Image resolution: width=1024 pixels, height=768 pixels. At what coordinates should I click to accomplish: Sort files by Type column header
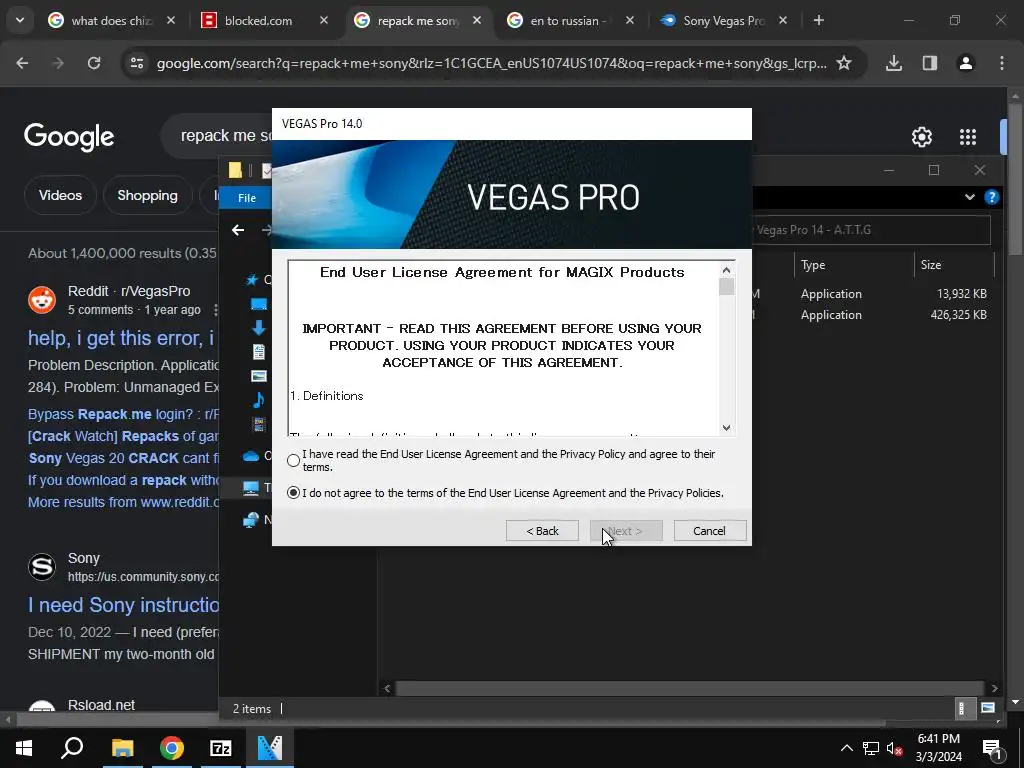coord(813,264)
